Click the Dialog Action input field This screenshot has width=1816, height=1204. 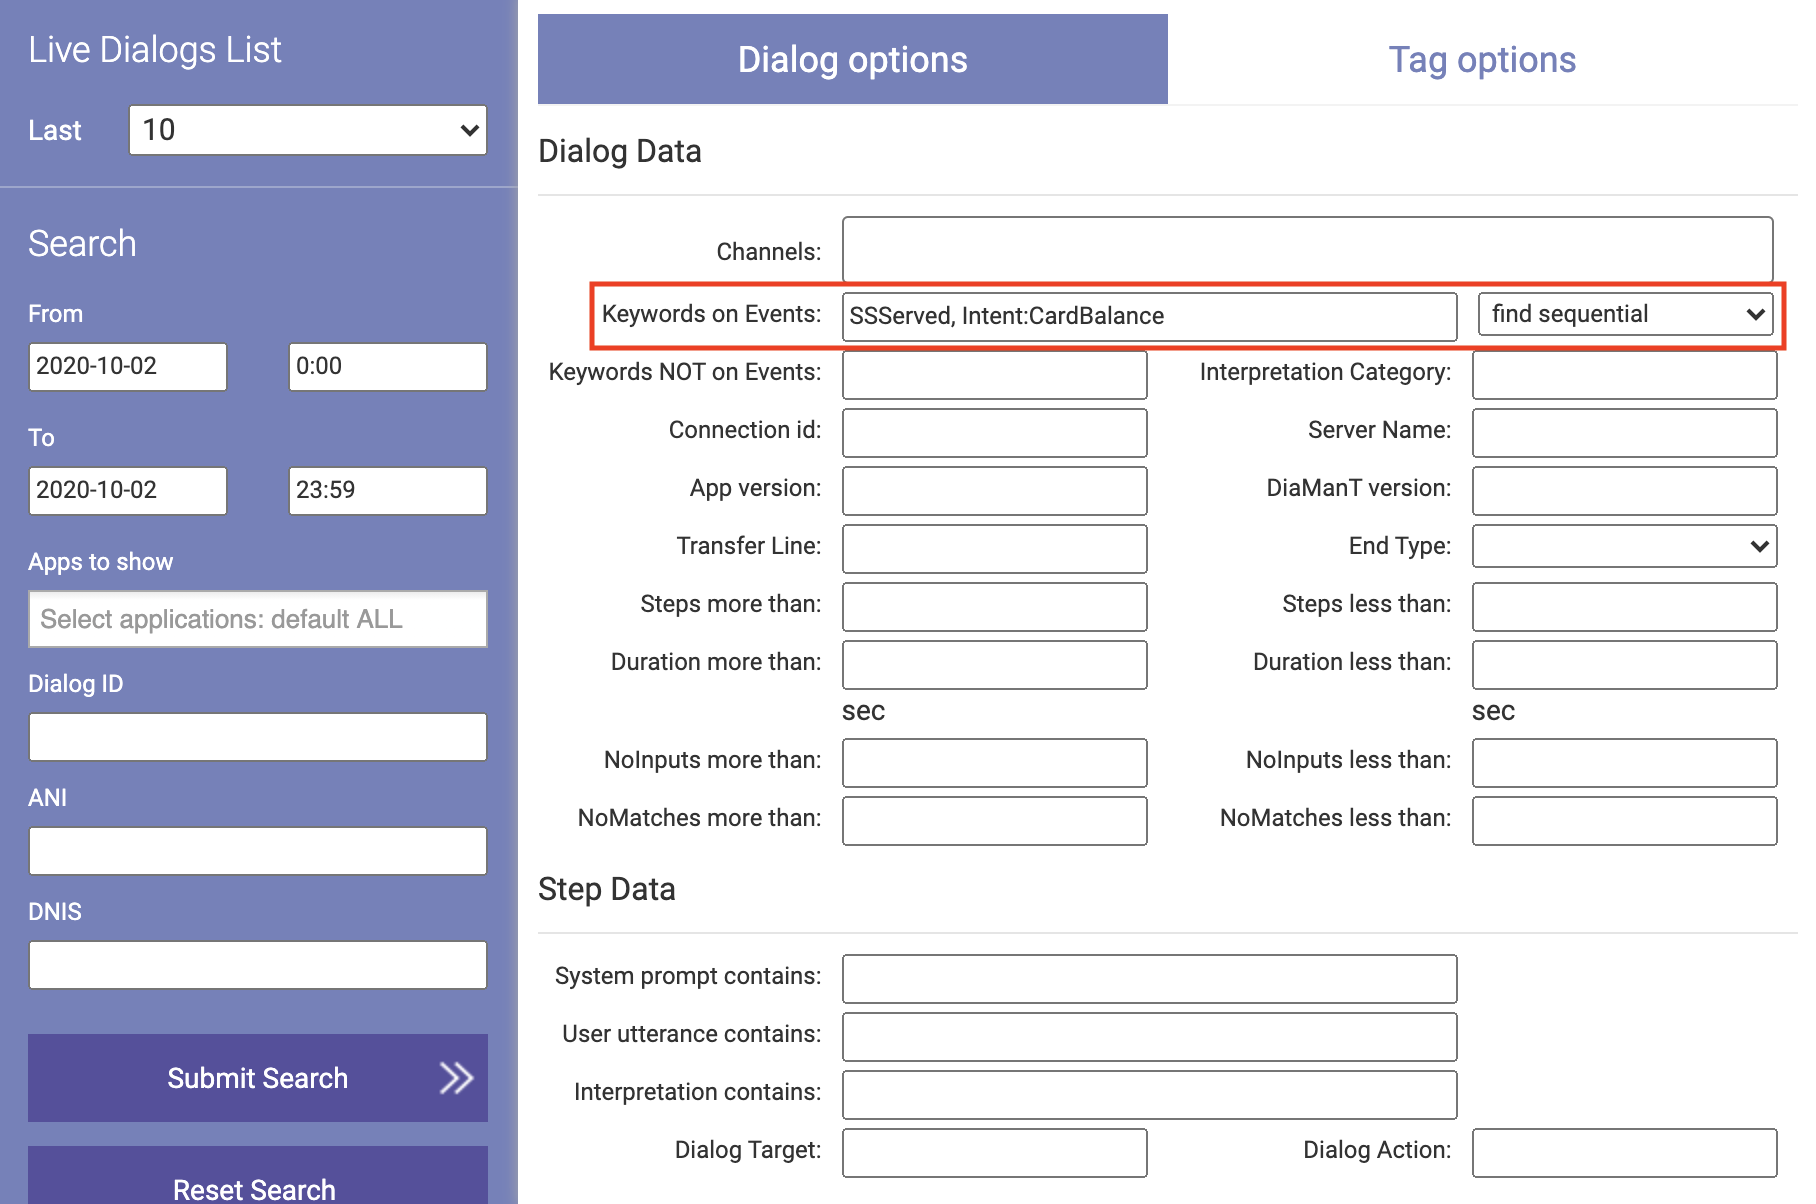(1624, 1152)
